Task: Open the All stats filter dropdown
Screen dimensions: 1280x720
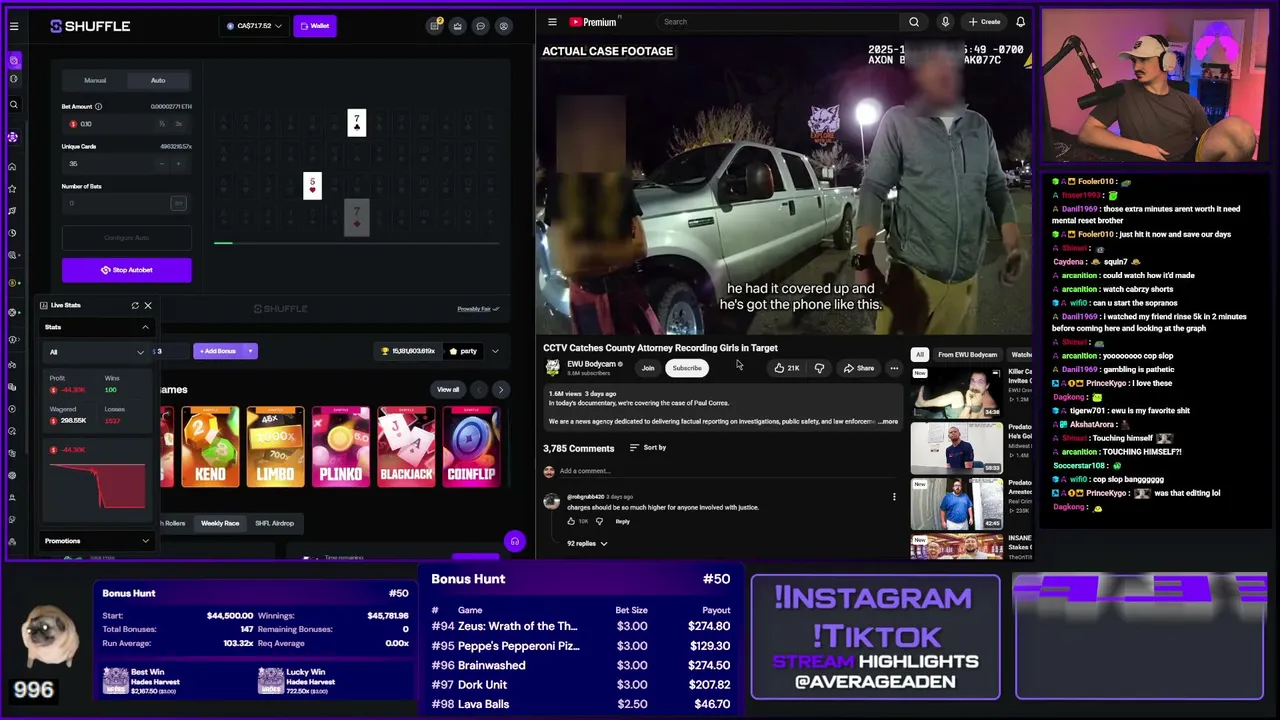Action: click(x=97, y=352)
